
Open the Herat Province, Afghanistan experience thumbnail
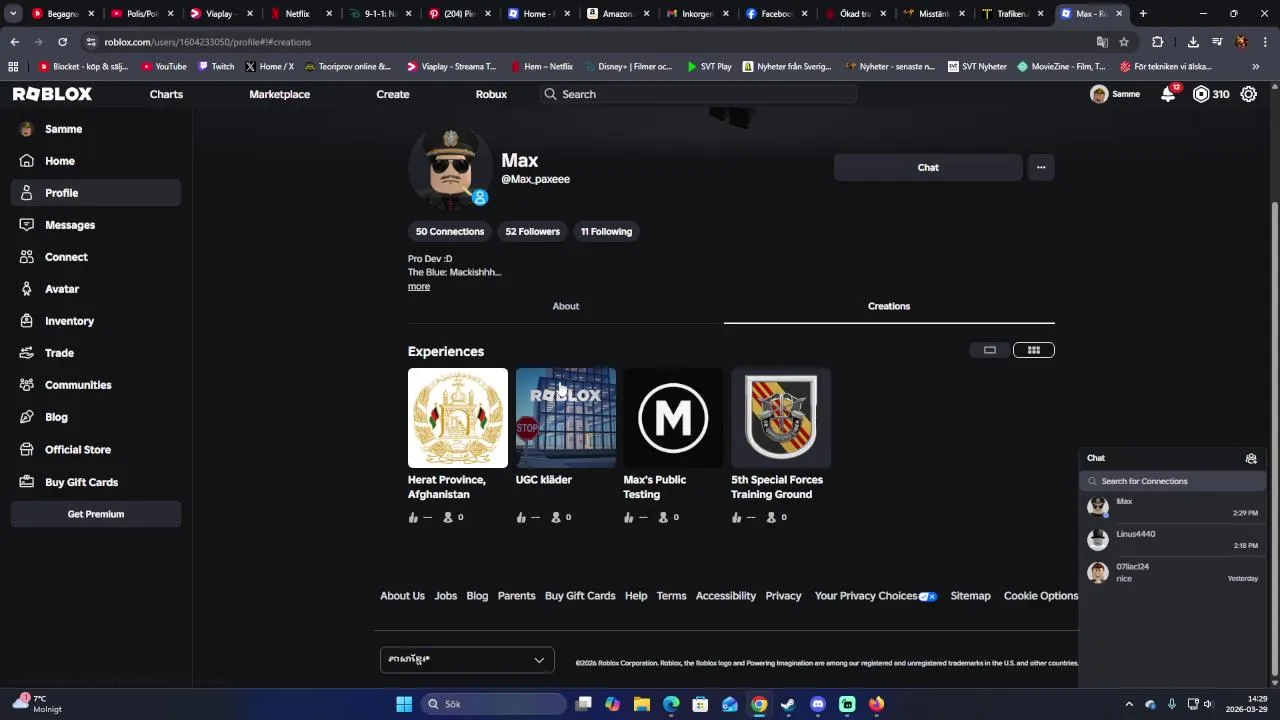click(458, 418)
